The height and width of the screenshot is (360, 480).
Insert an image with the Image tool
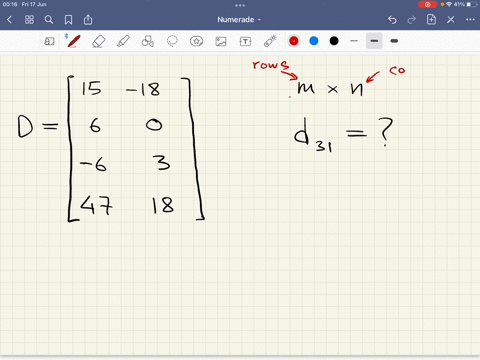point(221,41)
